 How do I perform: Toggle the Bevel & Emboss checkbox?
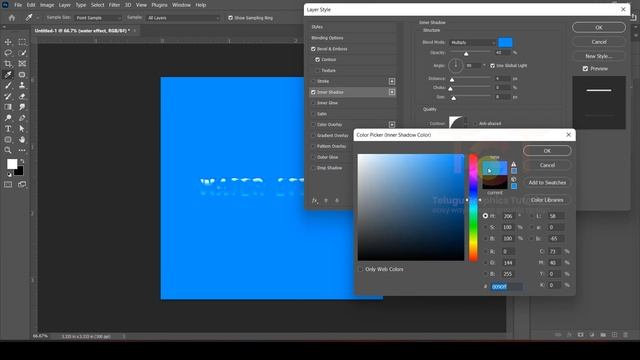click(x=313, y=49)
